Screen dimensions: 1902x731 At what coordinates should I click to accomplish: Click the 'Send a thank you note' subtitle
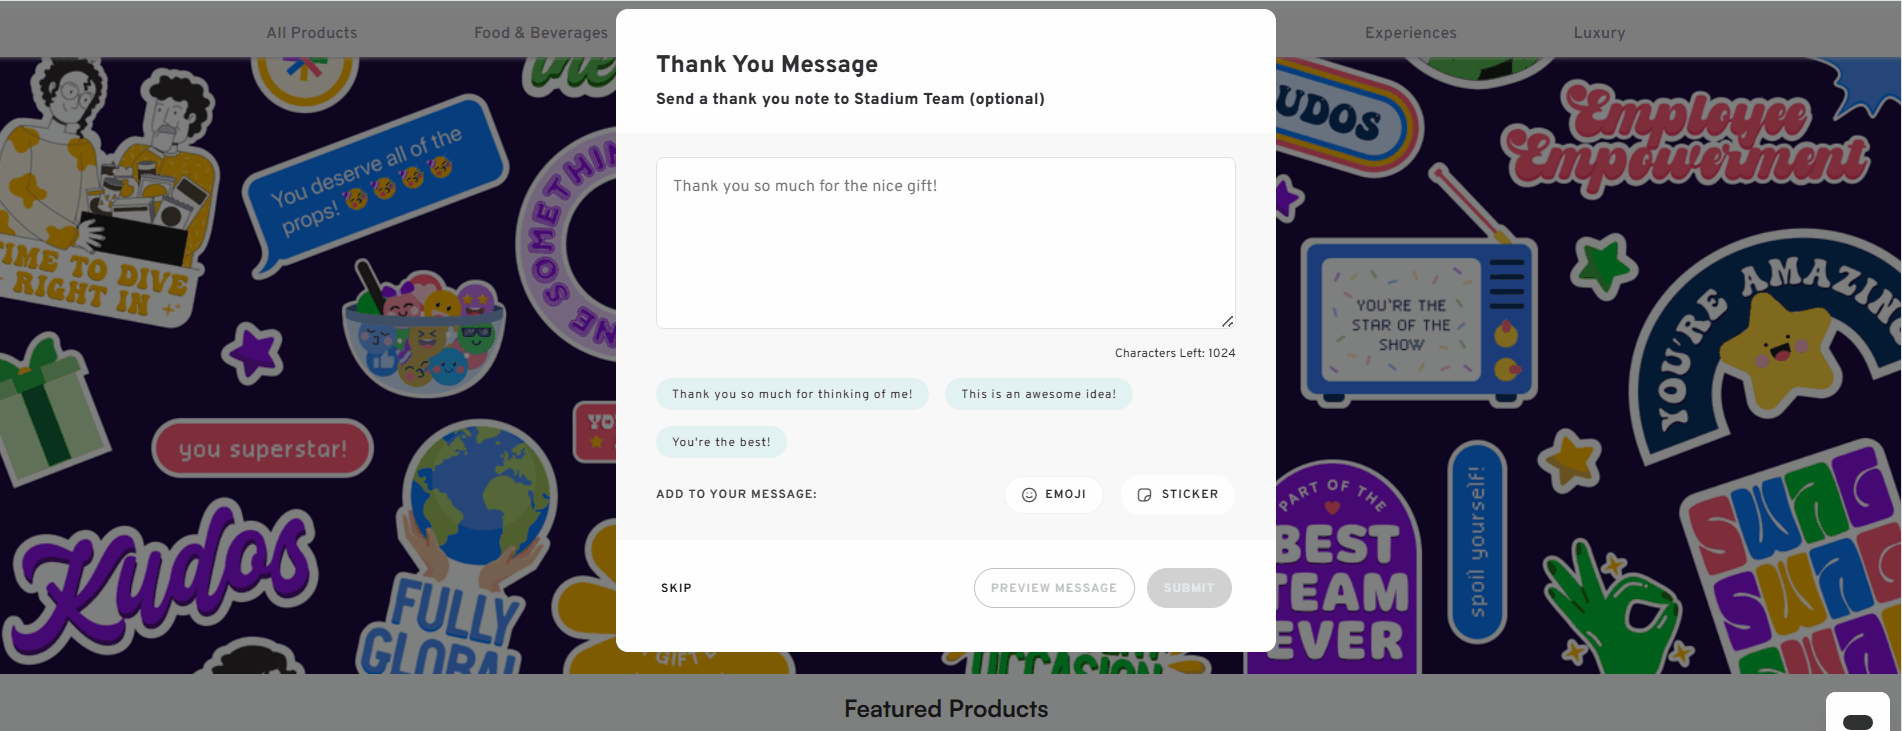(x=850, y=98)
